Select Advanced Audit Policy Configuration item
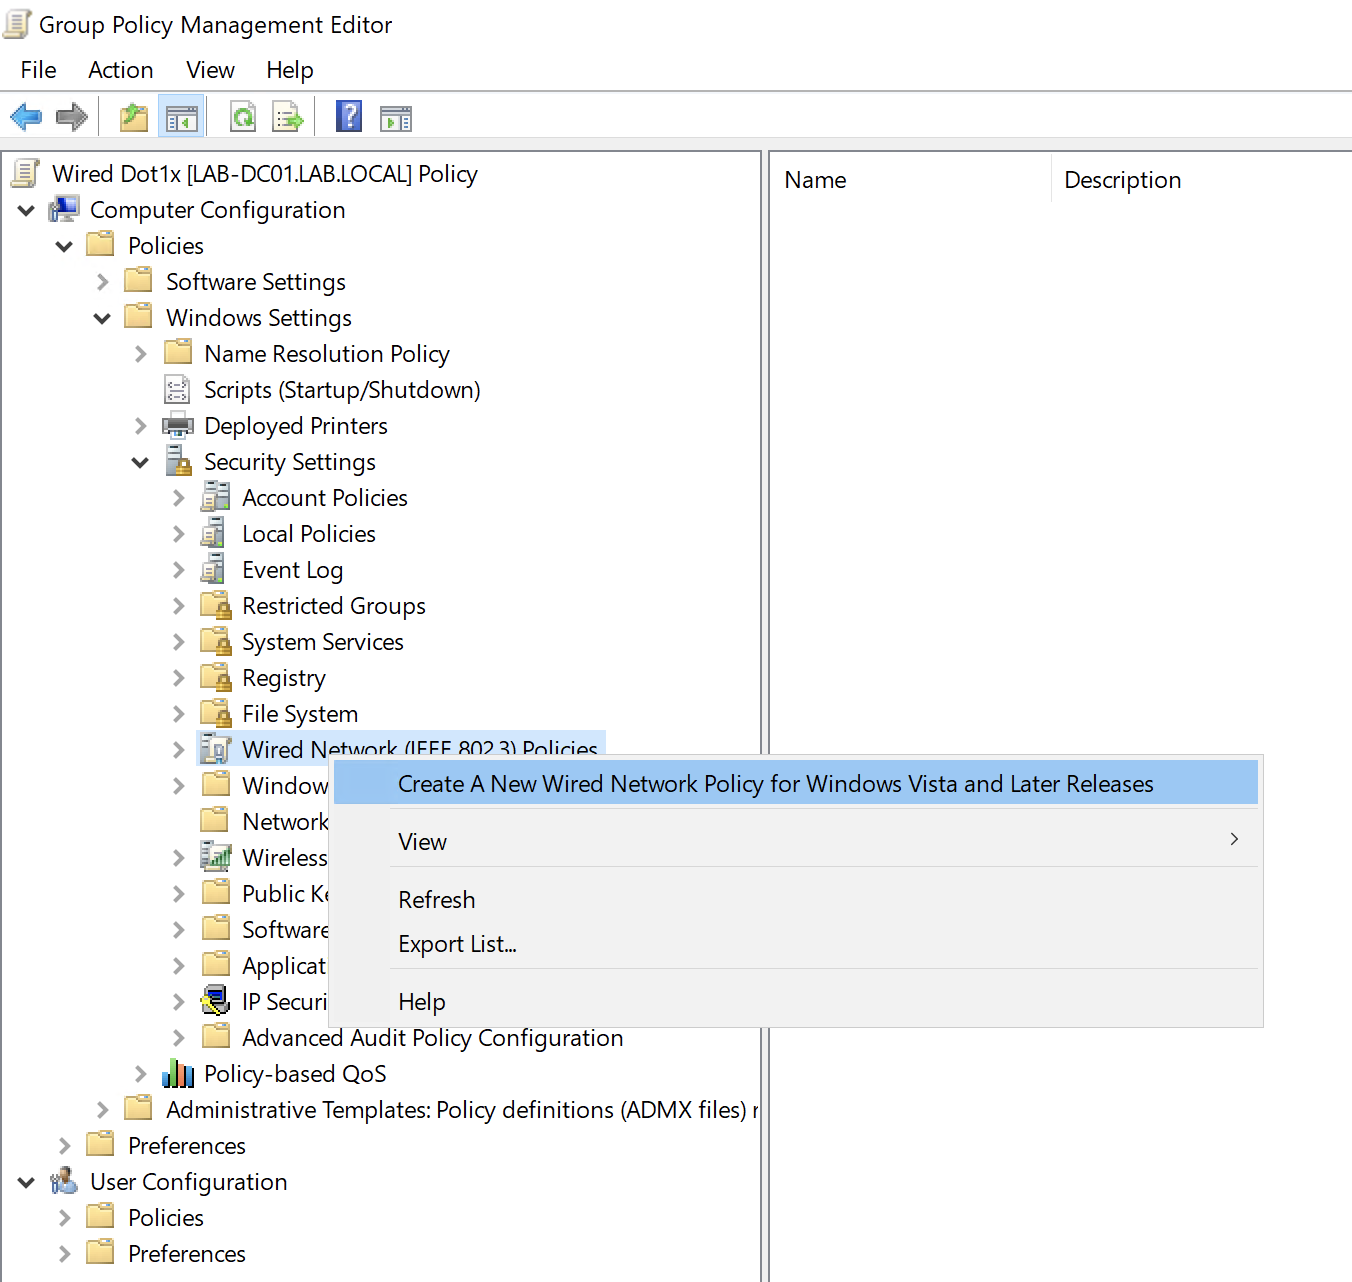 click(x=432, y=1038)
